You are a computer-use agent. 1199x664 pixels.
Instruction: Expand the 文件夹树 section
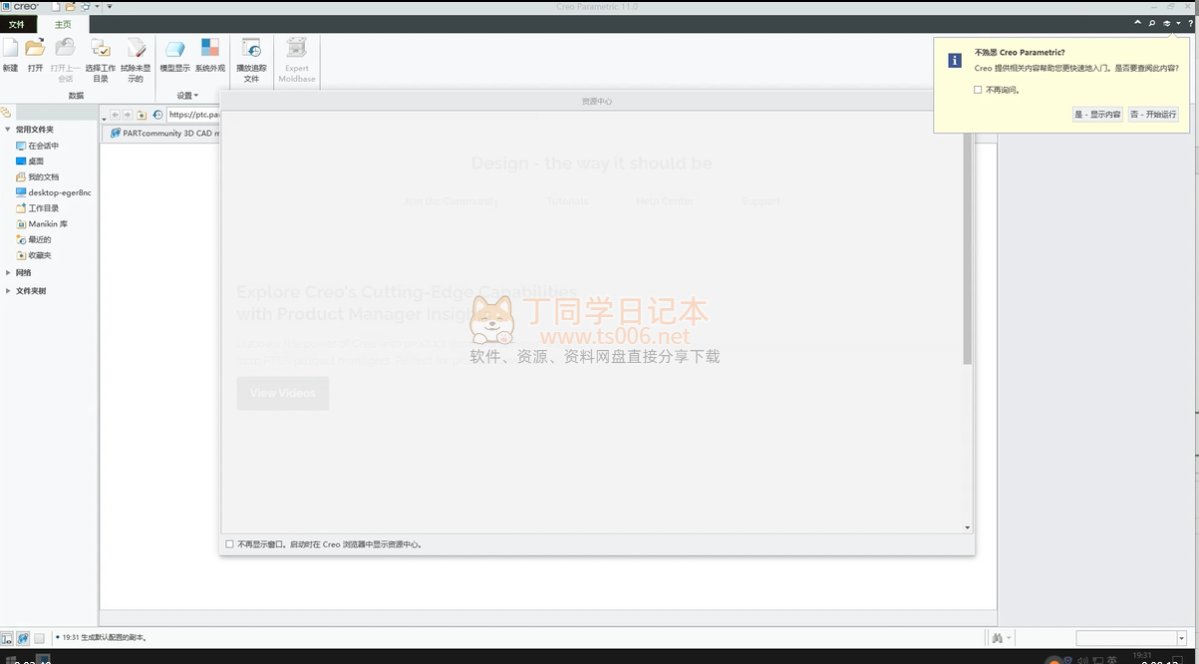tap(8, 291)
